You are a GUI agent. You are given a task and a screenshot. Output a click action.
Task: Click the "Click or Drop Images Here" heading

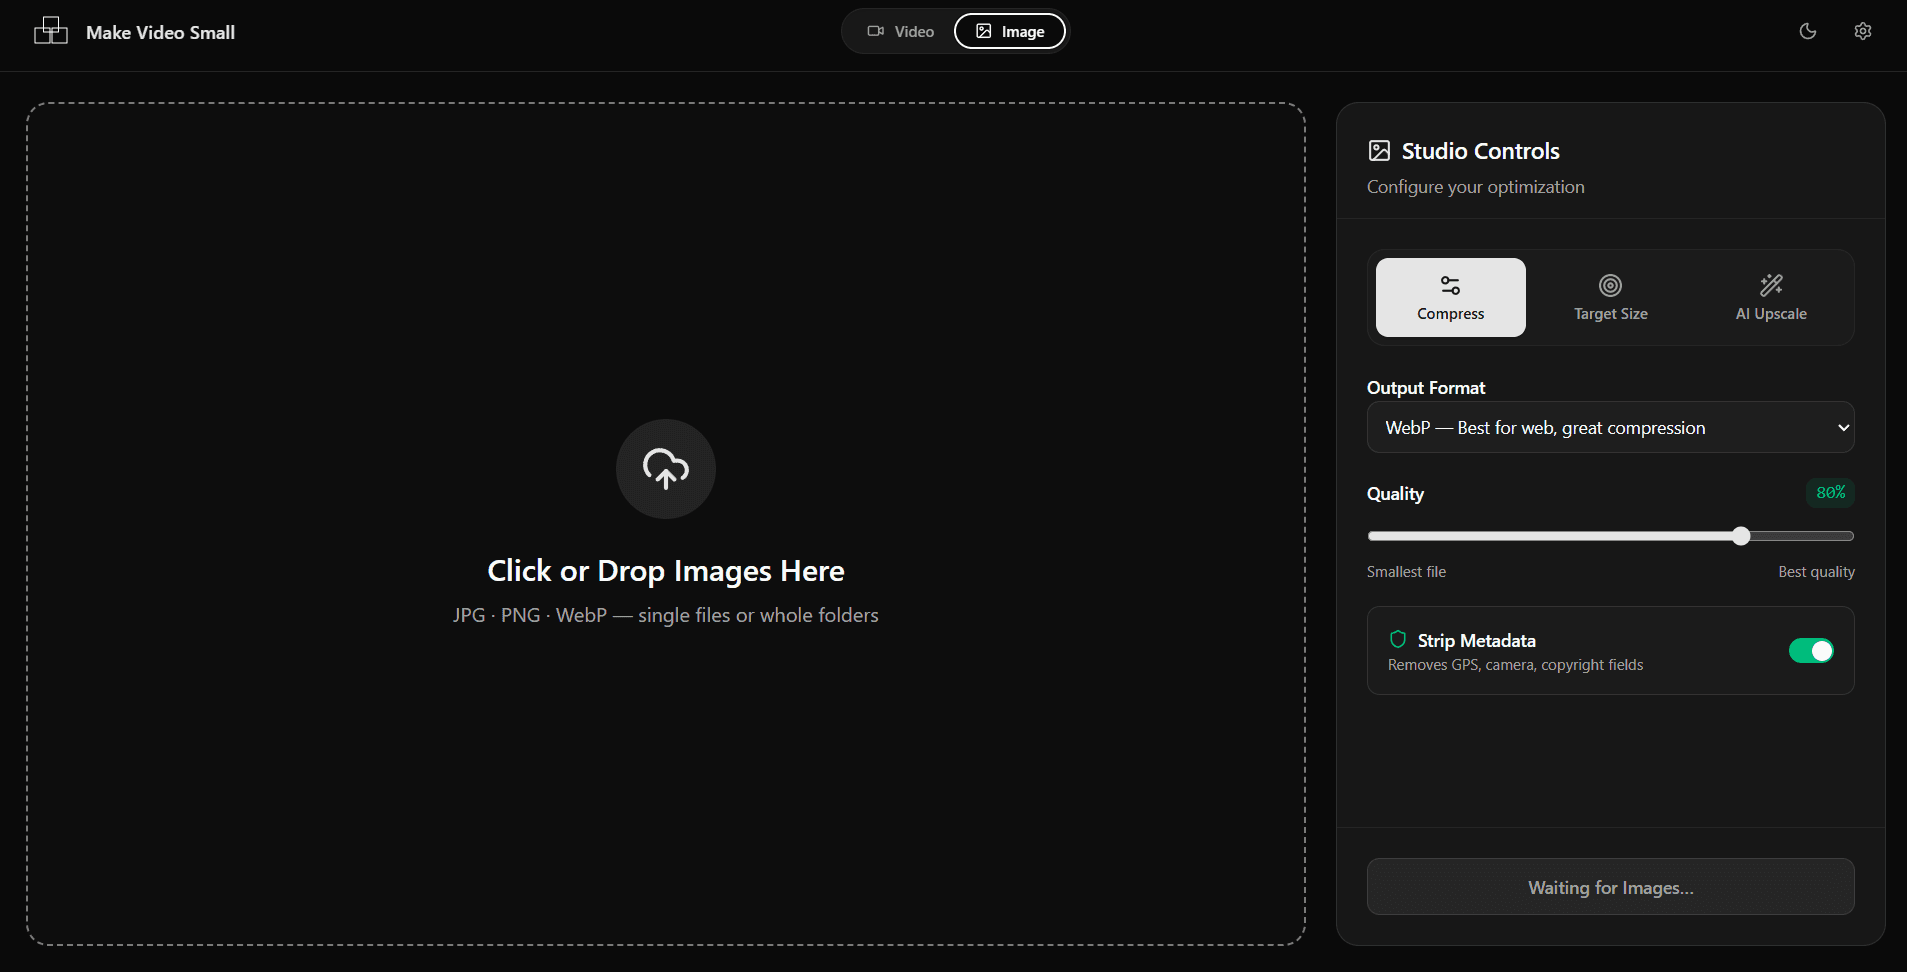pos(665,571)
